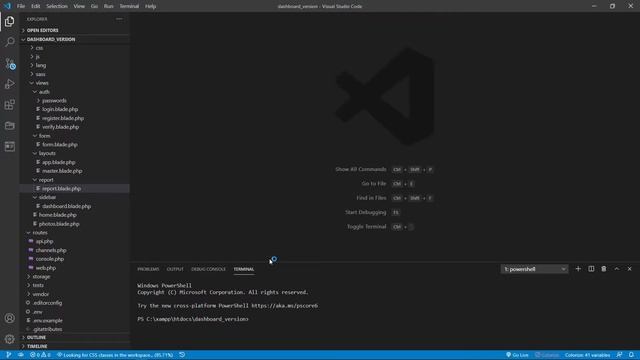Open Source Control view

[x=10, y=63]
